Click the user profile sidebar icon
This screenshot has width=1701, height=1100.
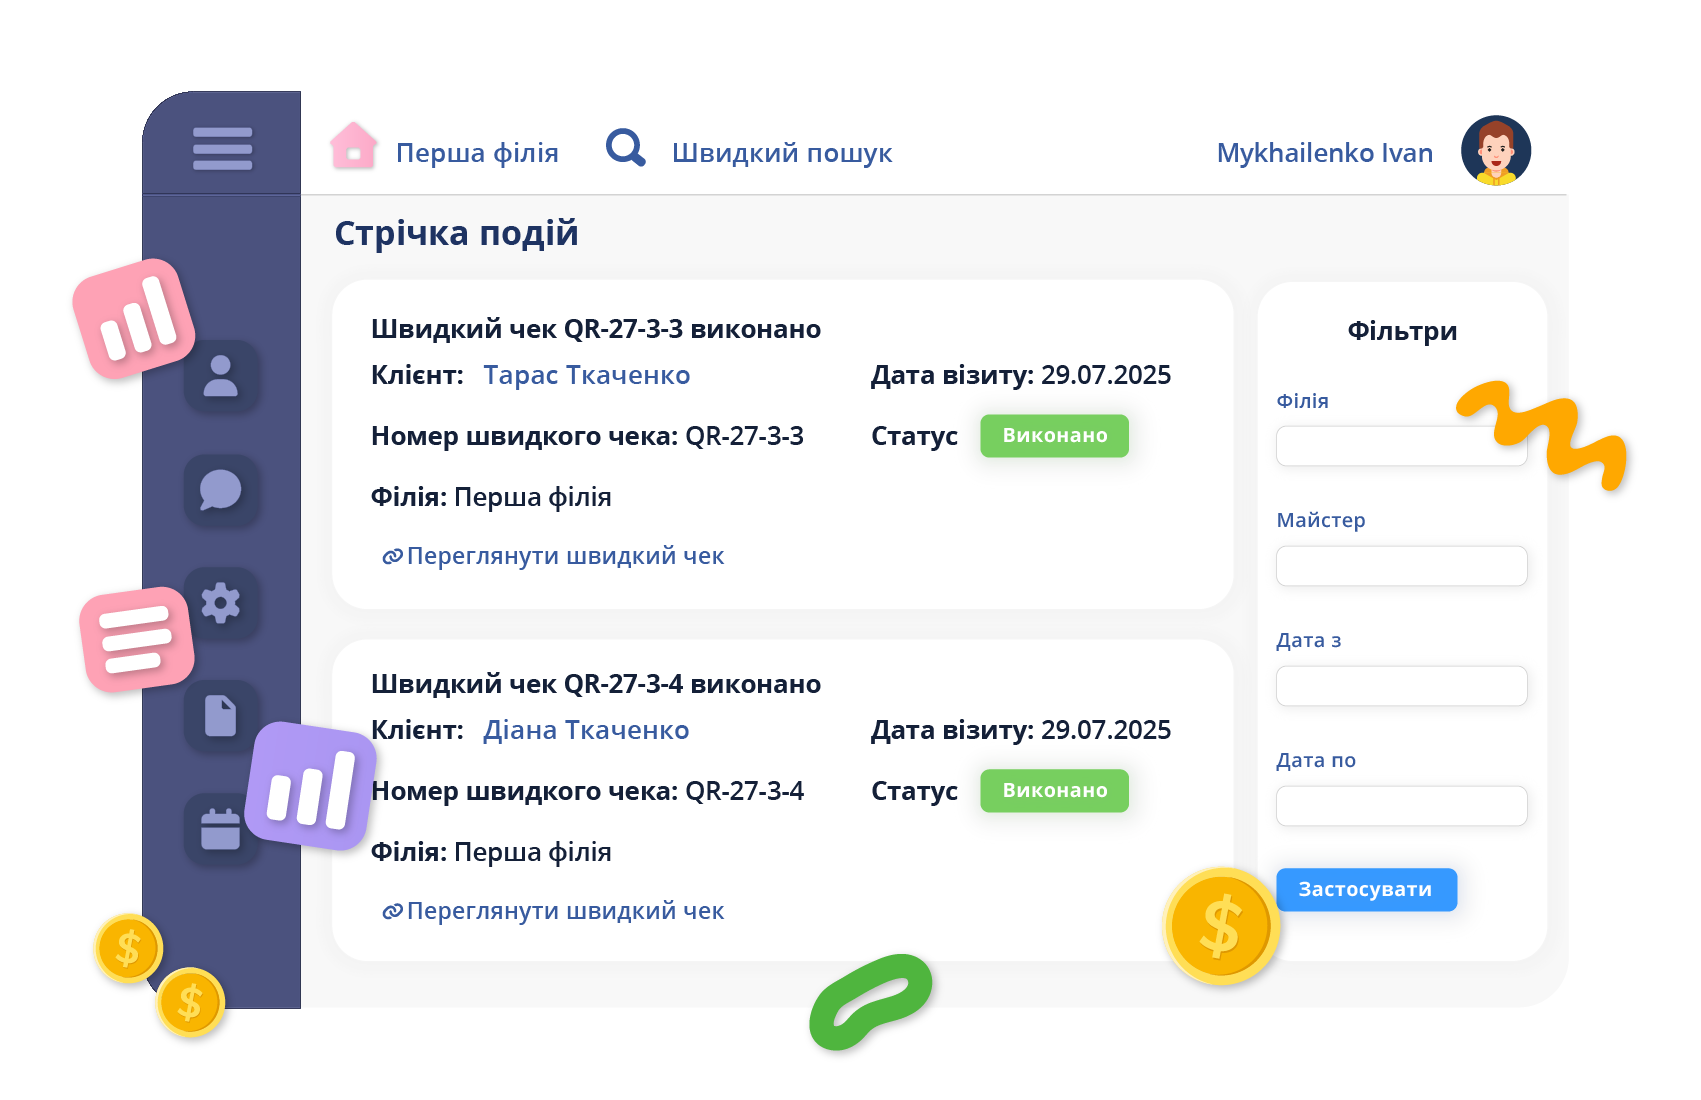pos(221,376)
